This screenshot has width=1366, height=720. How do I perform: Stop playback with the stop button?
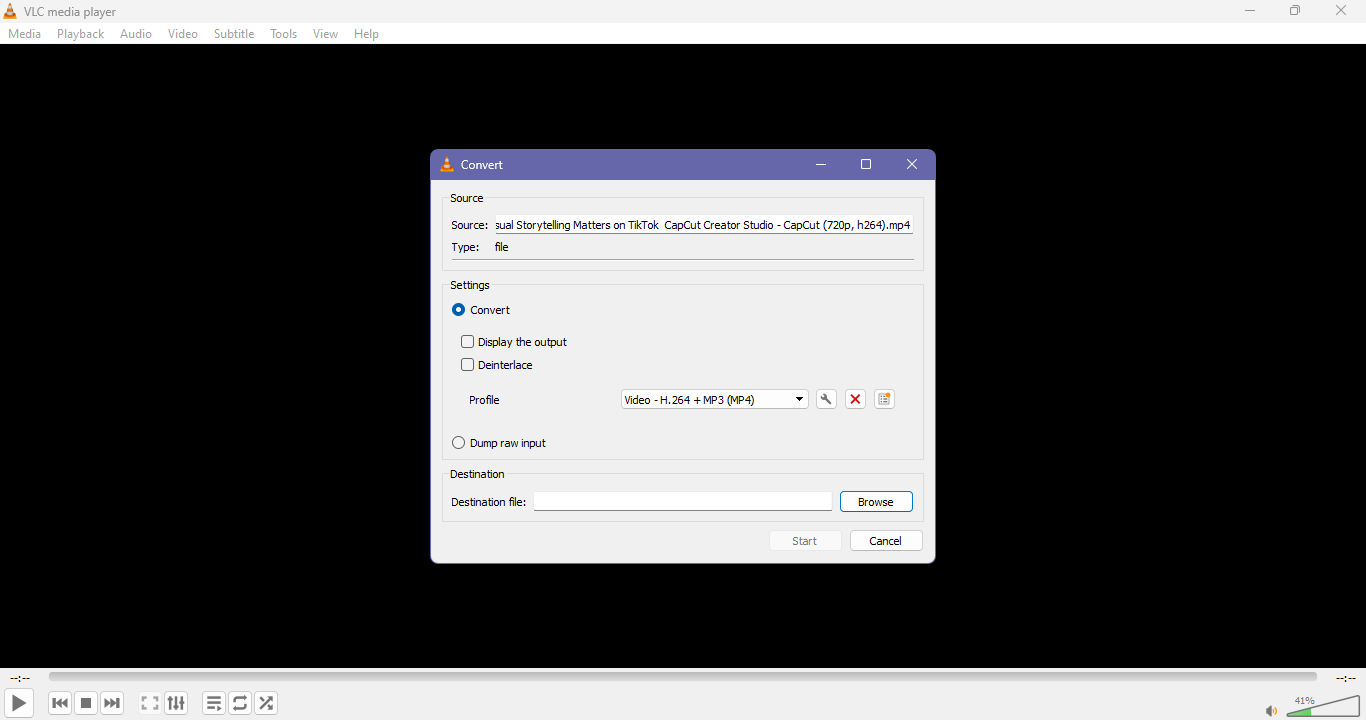coord(86,703)
